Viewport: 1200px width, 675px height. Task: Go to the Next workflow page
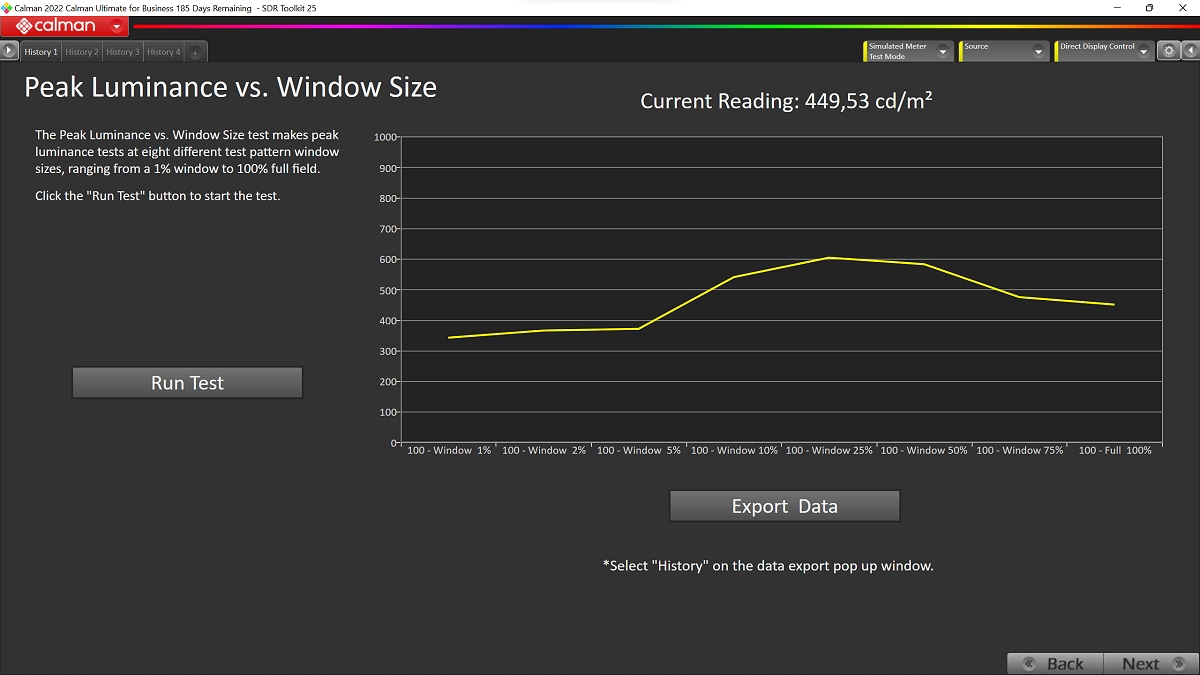[1150, 664]
